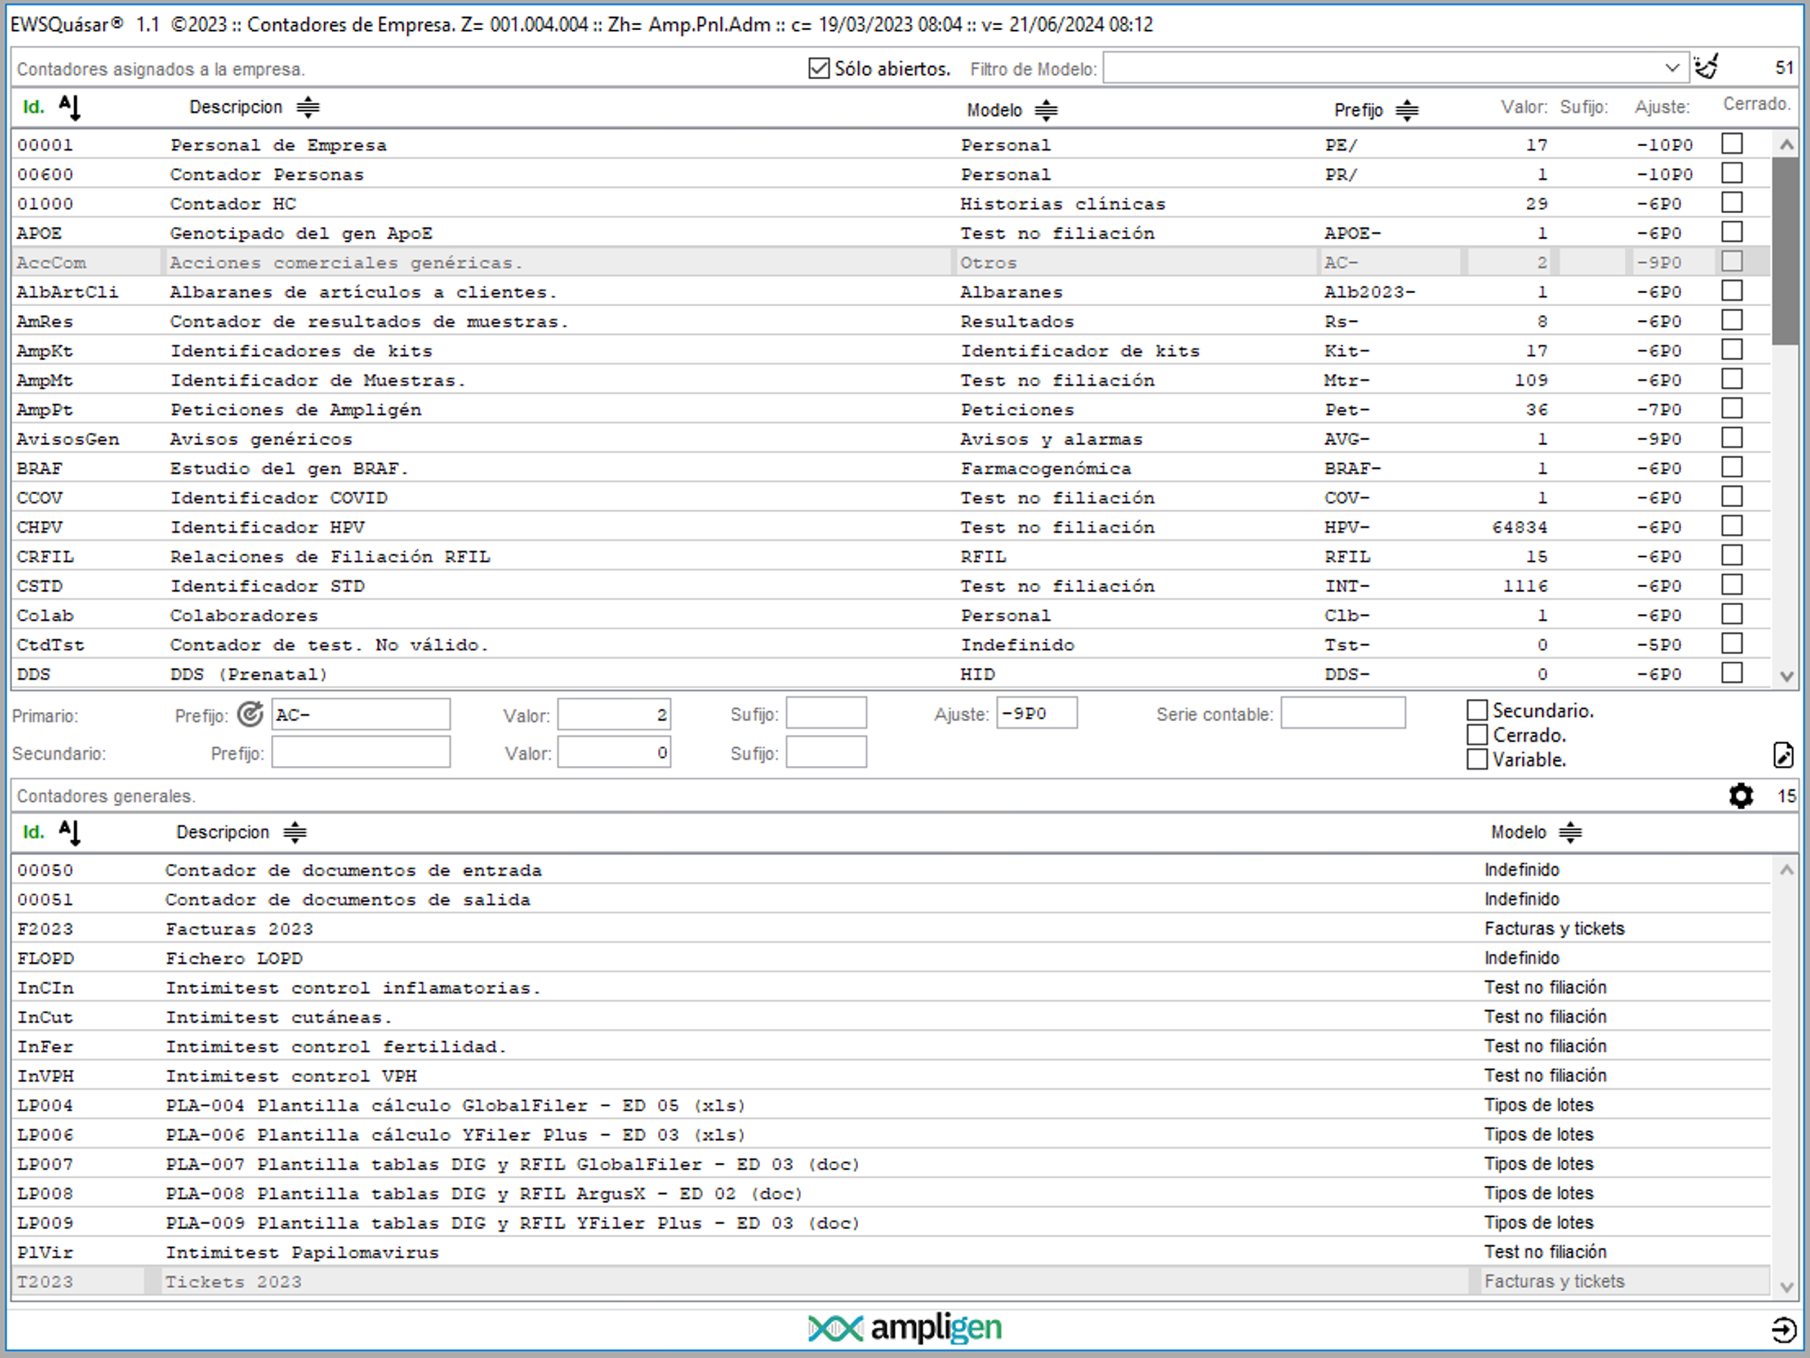Sort company counters by Id column

click(x=68, y=106)
